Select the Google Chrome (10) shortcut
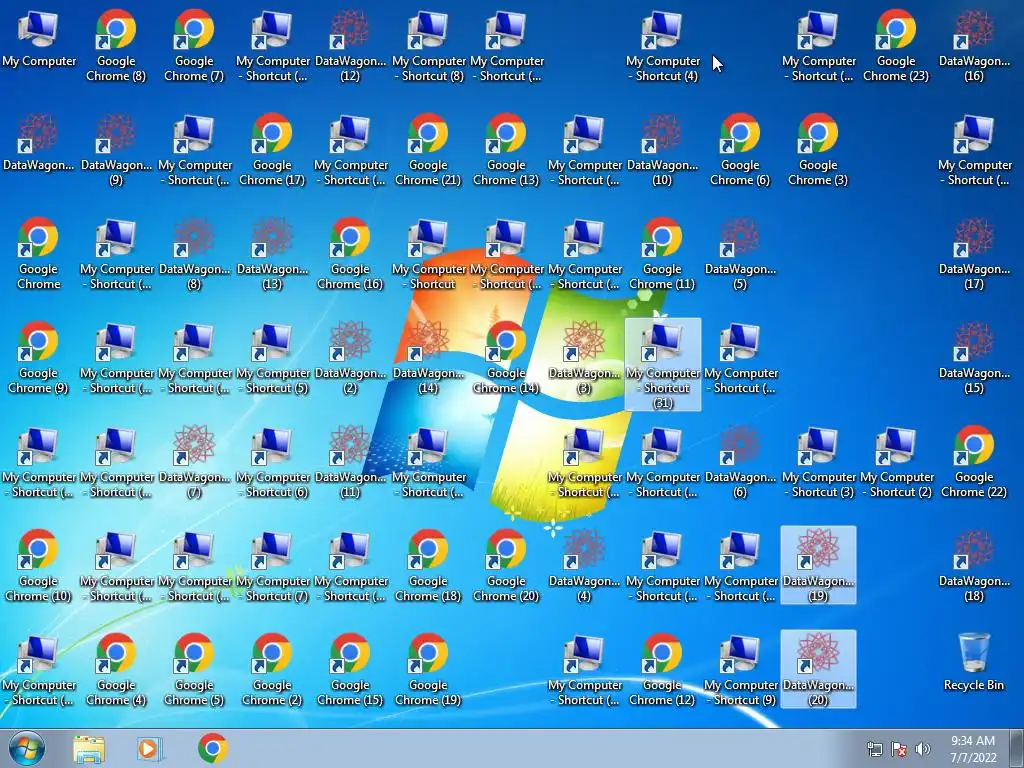1024x768 pixels. tap(39, 566)
